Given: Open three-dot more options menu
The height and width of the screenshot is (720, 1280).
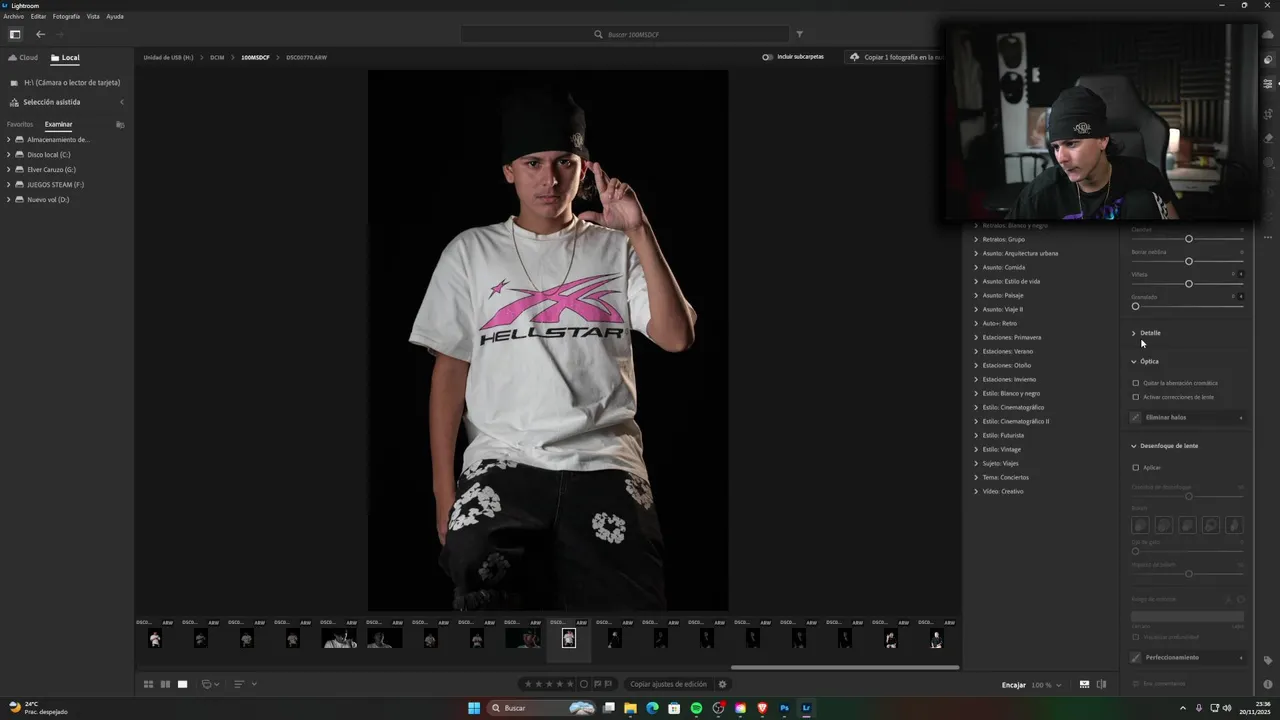Looking at the screenshot, I should coord(1268,237).
